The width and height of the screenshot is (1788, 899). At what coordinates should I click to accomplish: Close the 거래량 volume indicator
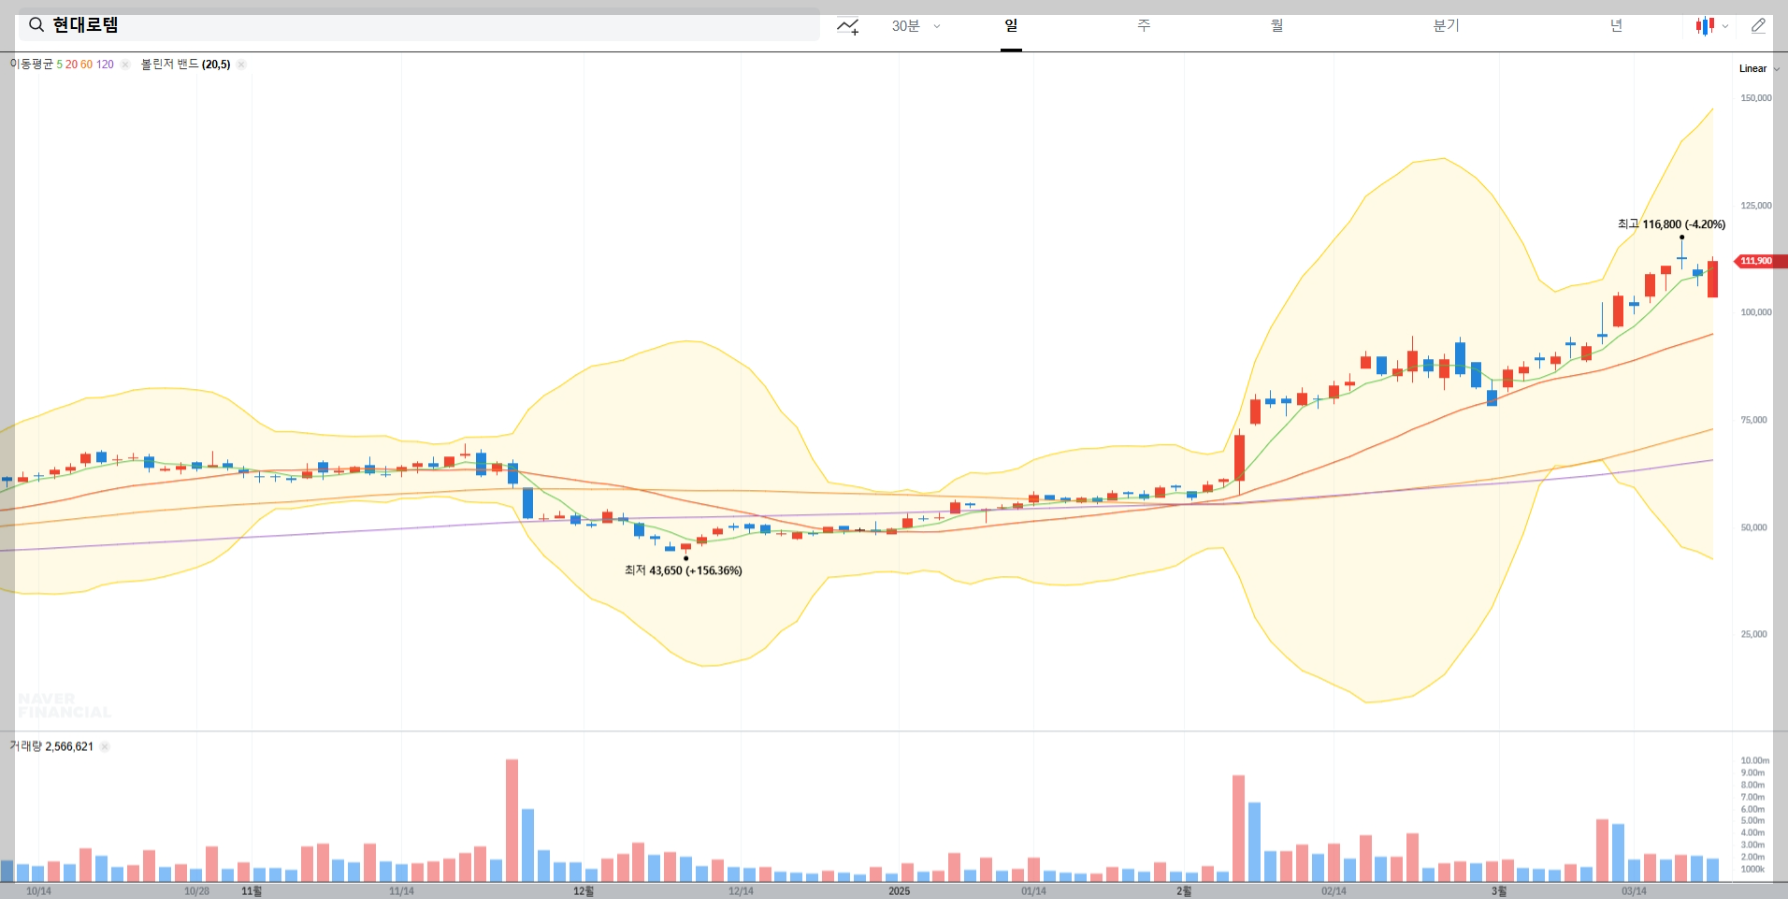[x=105, y=746]
